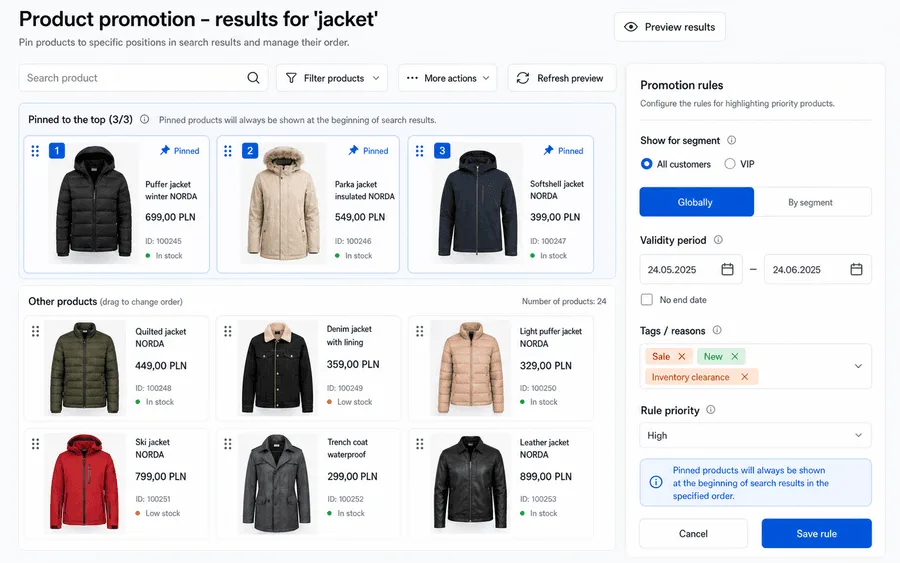Click drag handle on Ski jacket card
The width and height of the screenshot is (900, 563).
35,444
